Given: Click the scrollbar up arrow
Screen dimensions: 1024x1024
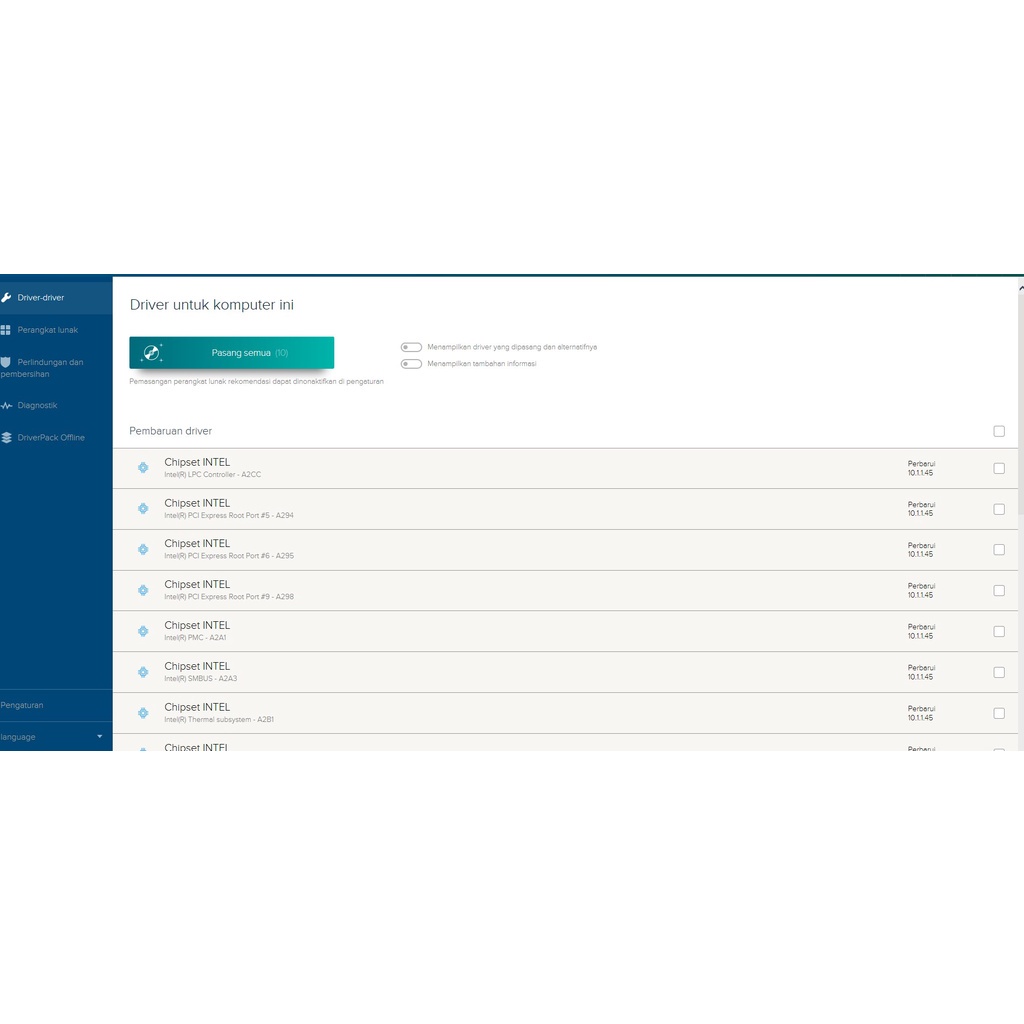Looking at the screenshot, I should (x=1021, y=287).
